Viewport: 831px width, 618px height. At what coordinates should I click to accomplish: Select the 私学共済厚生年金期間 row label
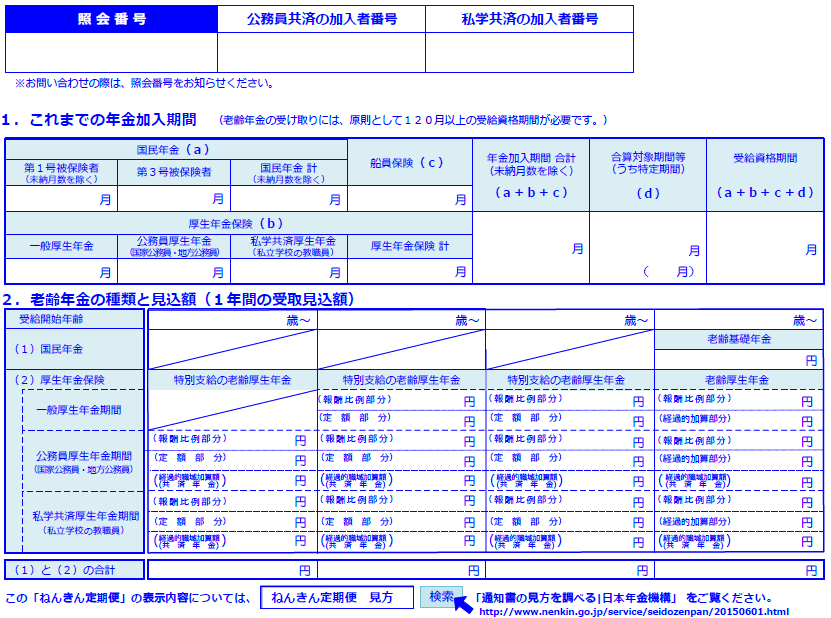coord(83,522)
